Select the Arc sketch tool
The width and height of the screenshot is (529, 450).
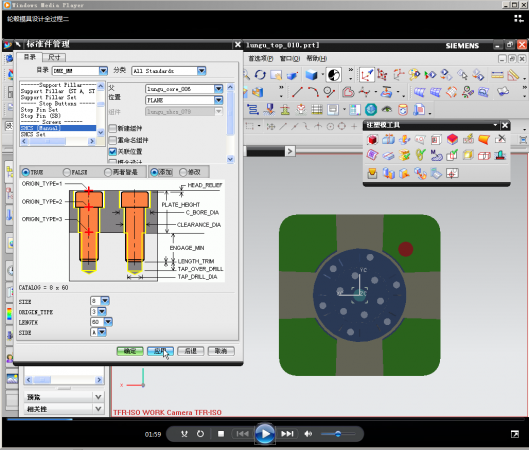(x=313, y=91)
